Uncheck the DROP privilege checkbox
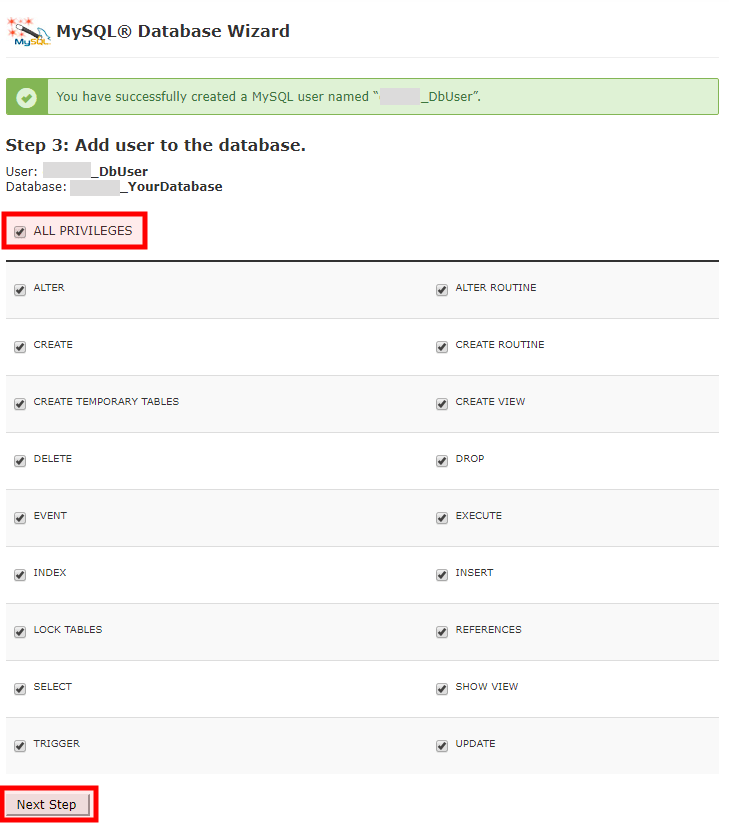Screen dimensions: 729x827 (442, 461)
